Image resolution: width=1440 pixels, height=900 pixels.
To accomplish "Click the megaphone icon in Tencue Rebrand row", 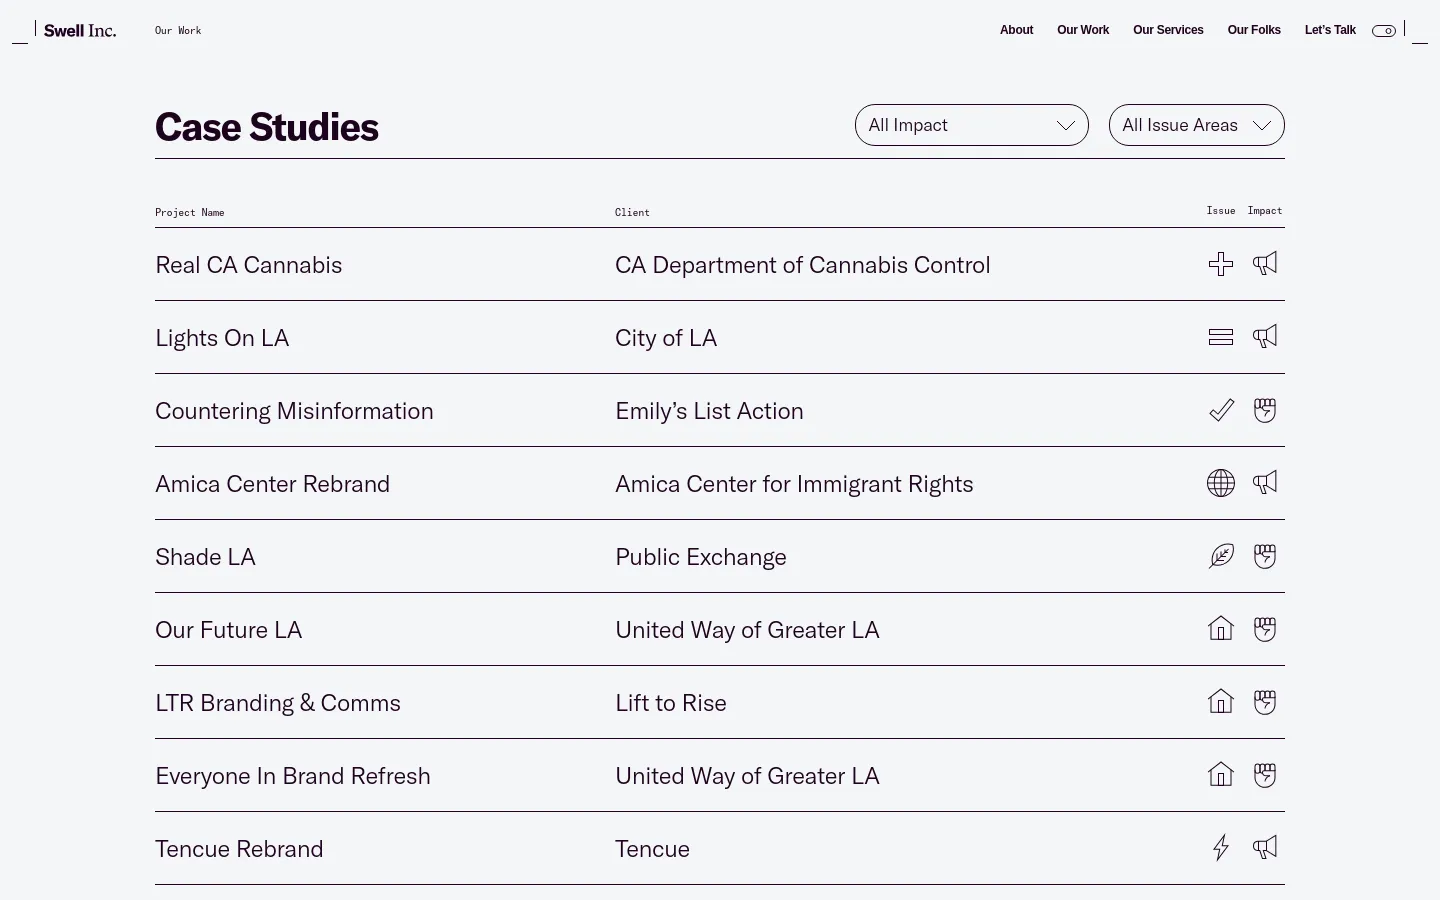I will [x=1265, y=848].
